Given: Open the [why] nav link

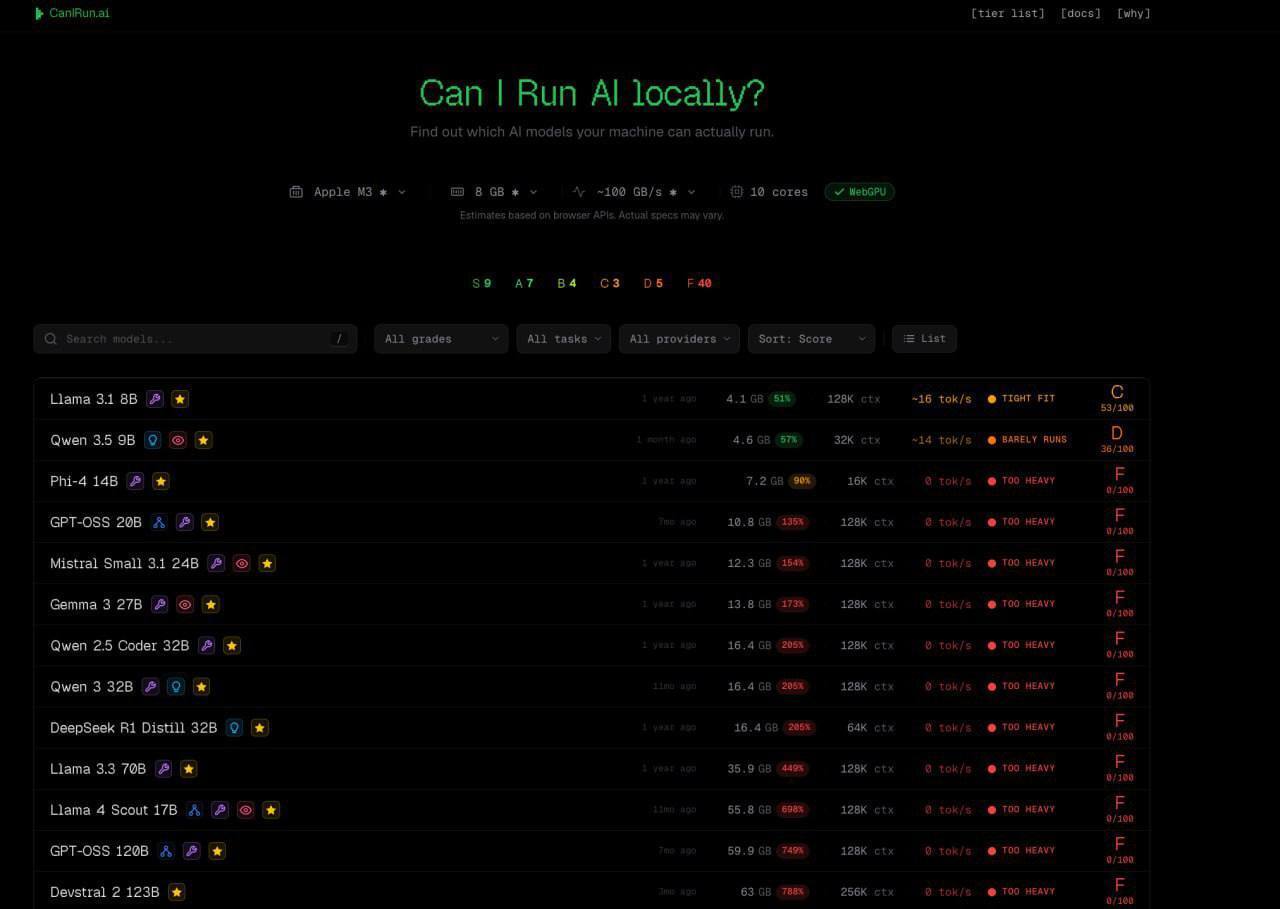Looking at the screenshot, I should [1134, 13].
